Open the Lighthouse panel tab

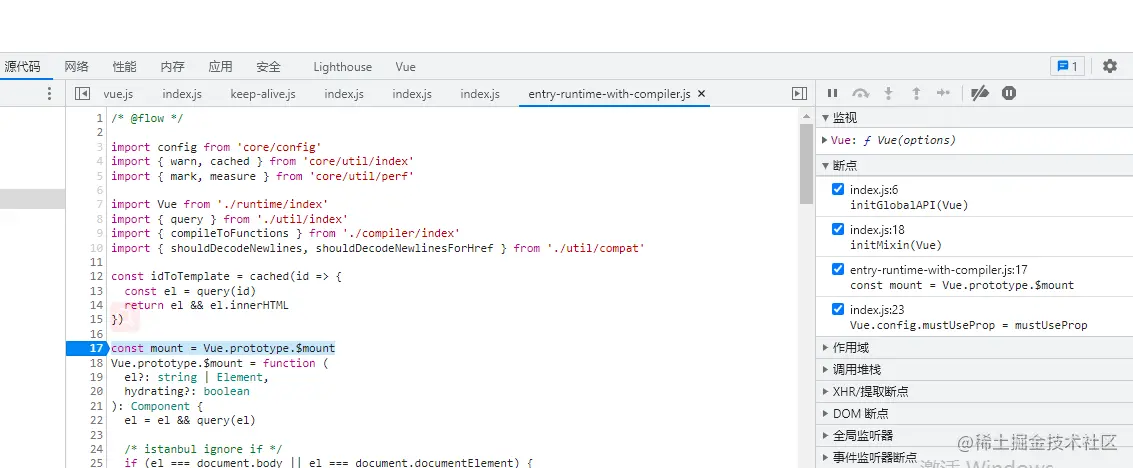(x=343, y=66)
